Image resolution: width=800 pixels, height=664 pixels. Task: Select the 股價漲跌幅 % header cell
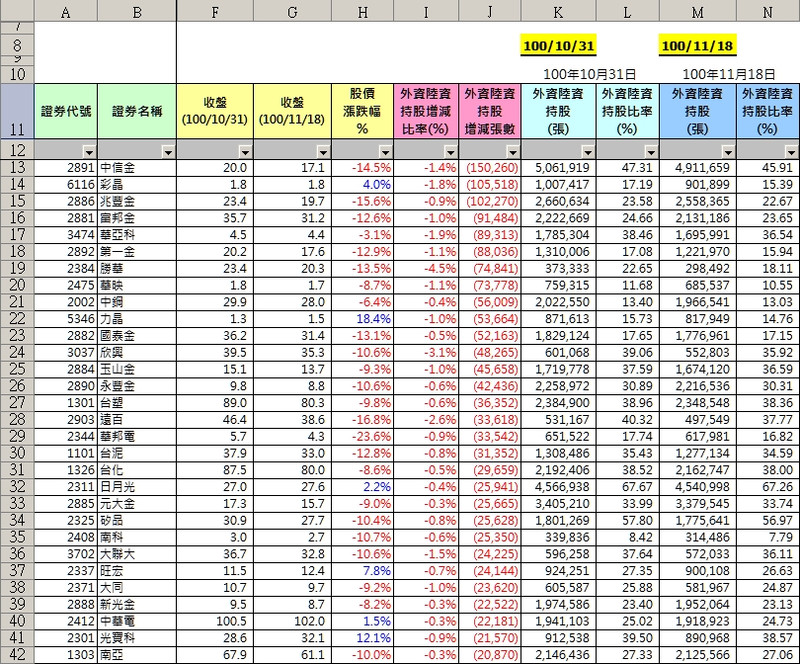(x=362, y=111)
